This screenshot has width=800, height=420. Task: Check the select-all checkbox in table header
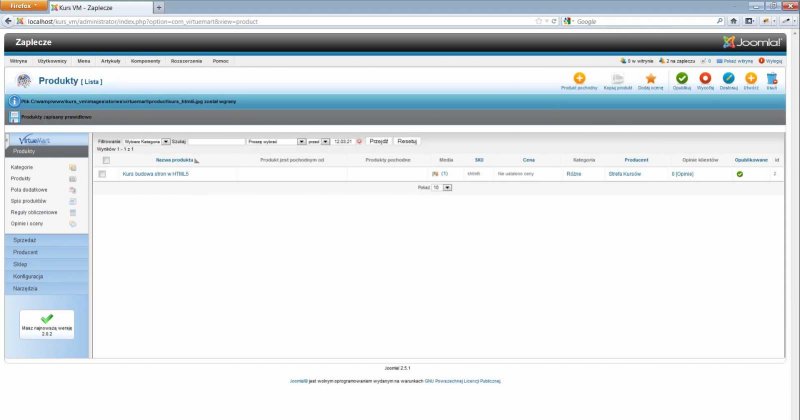(105, 160)
